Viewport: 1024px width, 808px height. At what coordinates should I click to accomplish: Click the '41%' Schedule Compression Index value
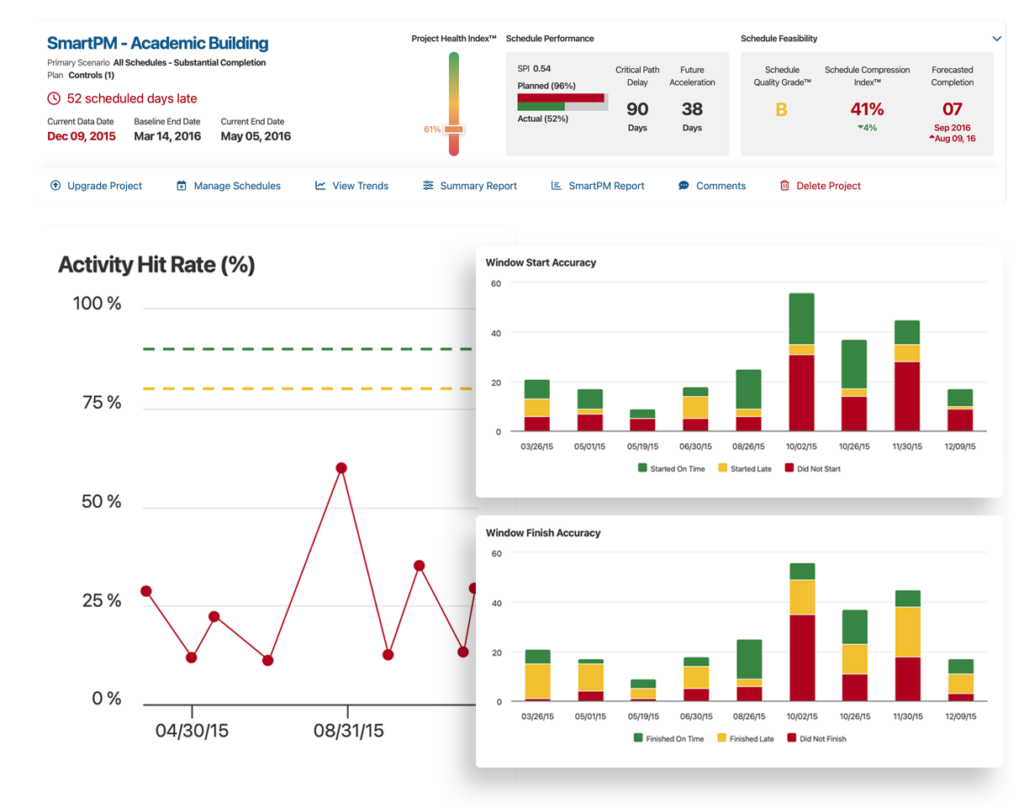[x=867, y=109]
